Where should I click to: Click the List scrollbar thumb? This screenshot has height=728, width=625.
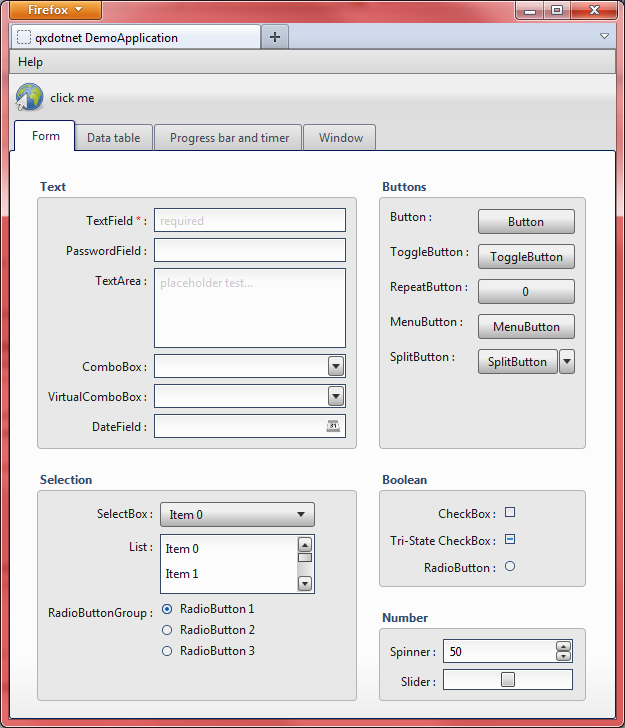tap(305, 558)
